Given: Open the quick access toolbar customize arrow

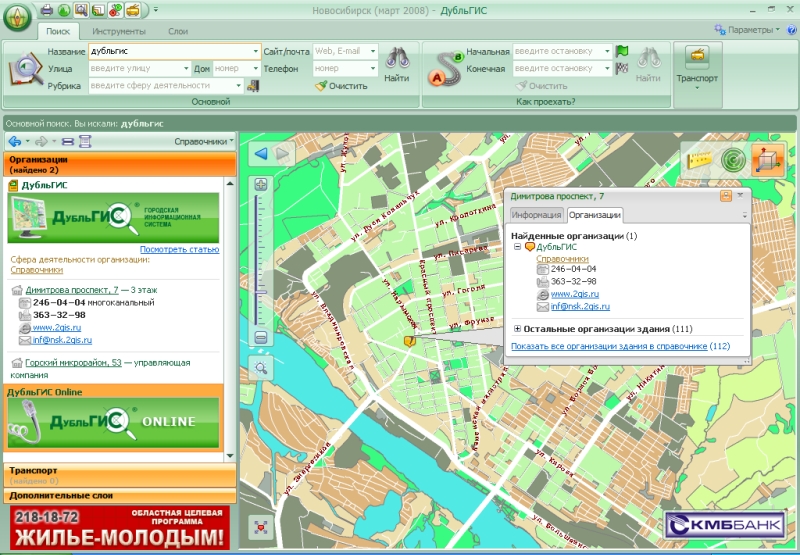Looking at the screenshot, I should (x=156, y=10).
